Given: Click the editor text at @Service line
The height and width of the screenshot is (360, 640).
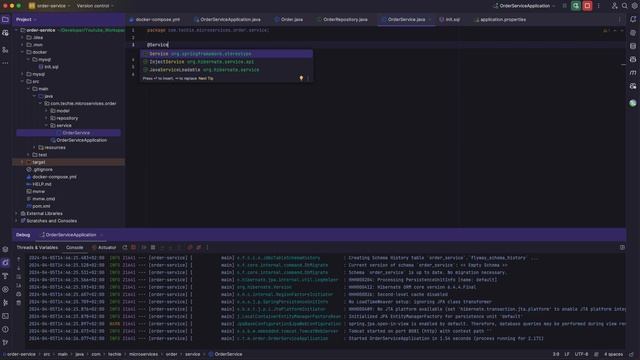Looking at the screenshot, I should [x=158, y=45].
